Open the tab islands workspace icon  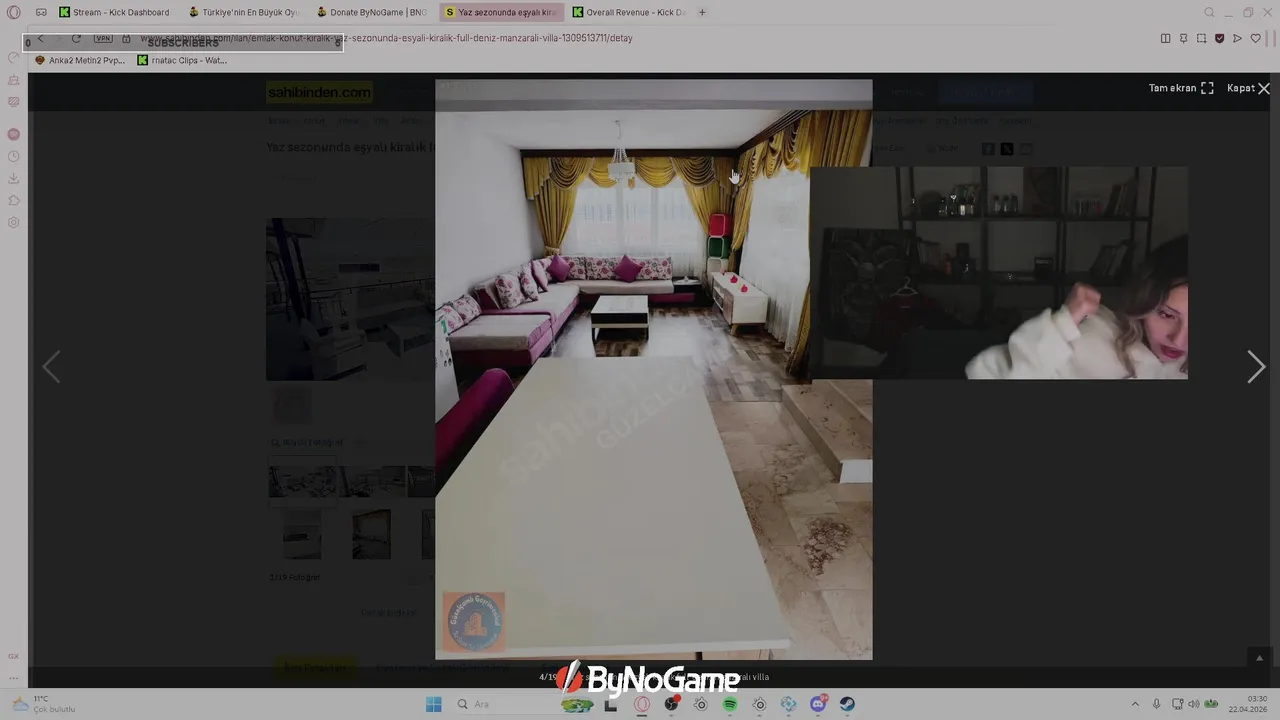41,12
